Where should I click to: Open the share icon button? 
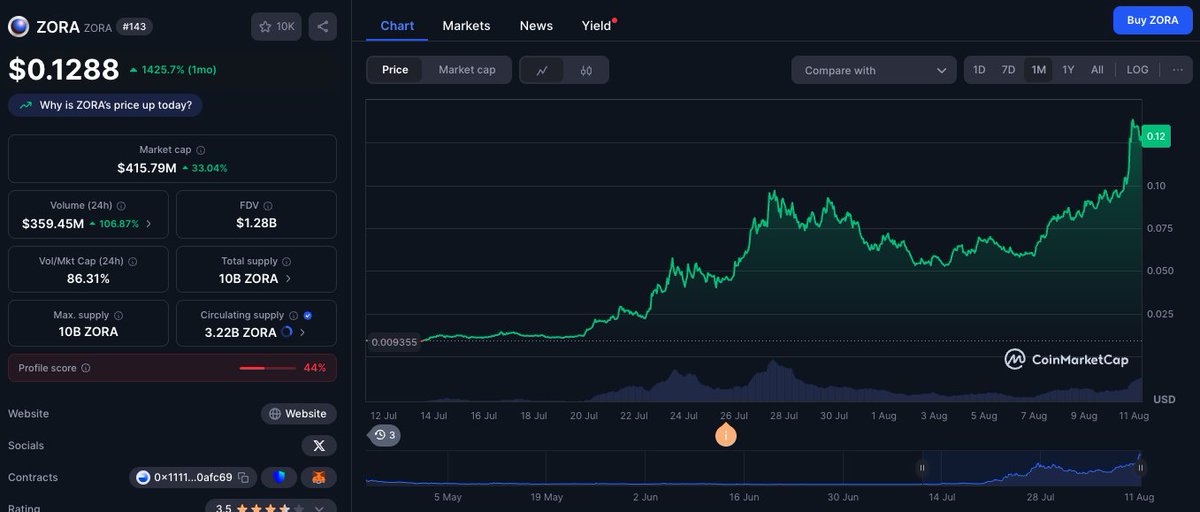click(x=322, y=27)
